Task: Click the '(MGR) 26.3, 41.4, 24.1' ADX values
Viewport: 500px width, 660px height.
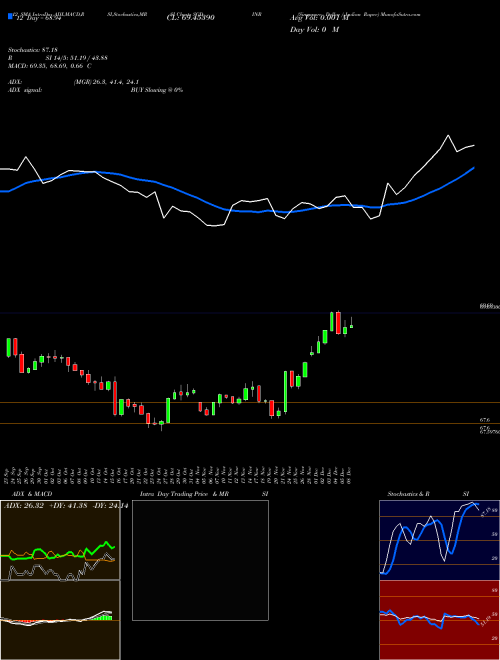Action: click(106, 82)
